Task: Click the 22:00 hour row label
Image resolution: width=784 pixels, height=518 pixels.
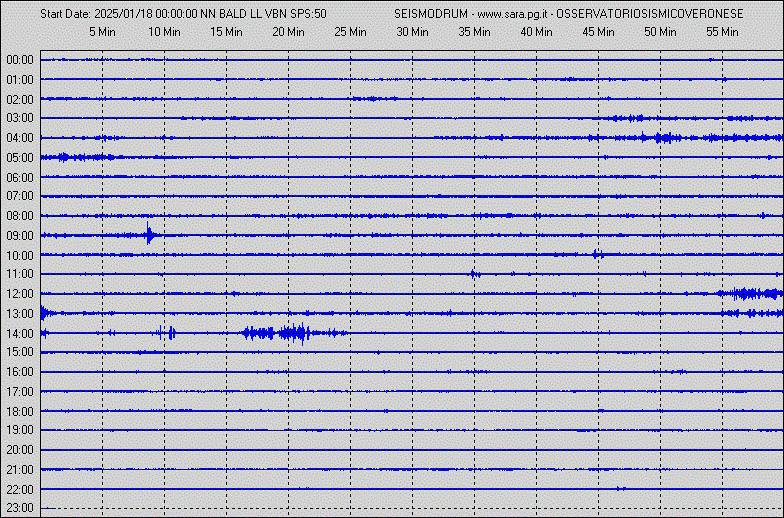Action: point(20,490)
